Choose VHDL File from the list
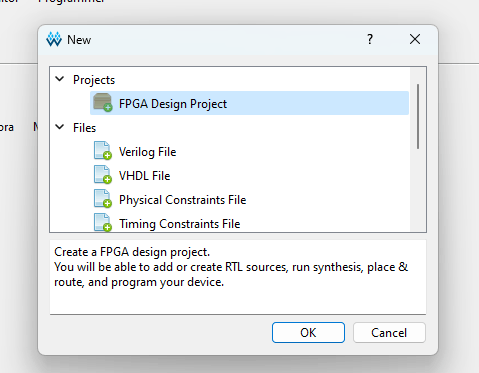This screenshot has height=373, width=479. click(x=144, y=176)
